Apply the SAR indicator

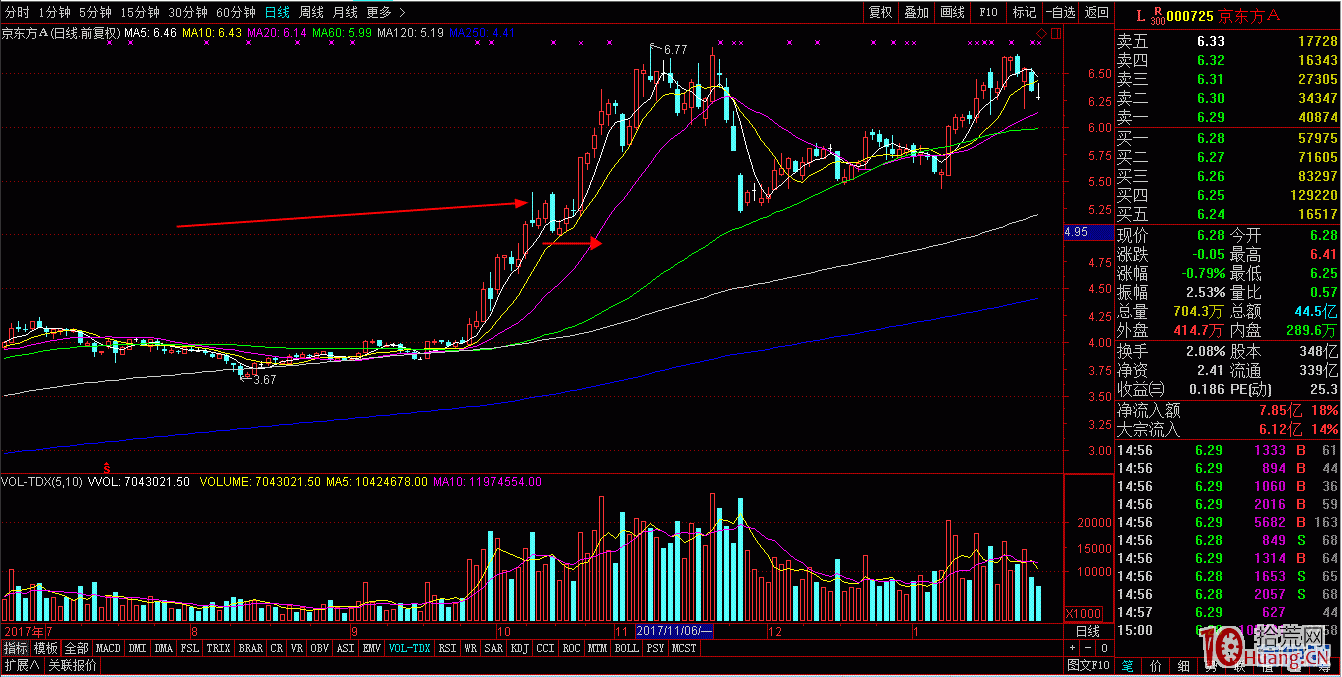[494, 648]
